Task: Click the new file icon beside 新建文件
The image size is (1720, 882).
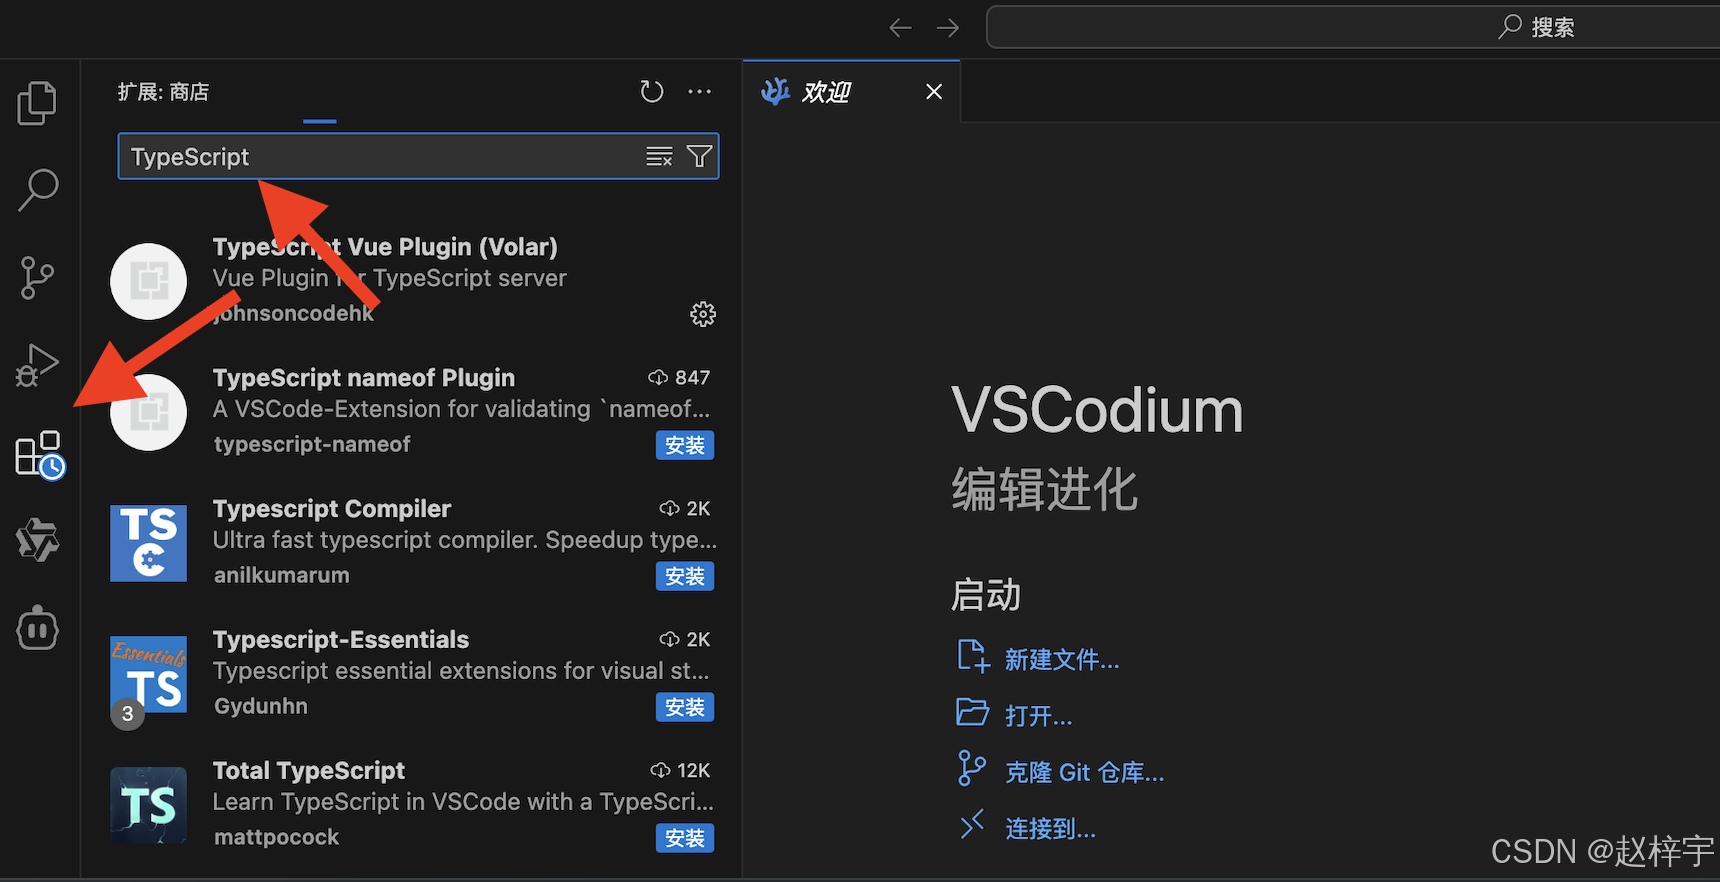Action: (x=973, y=656)
